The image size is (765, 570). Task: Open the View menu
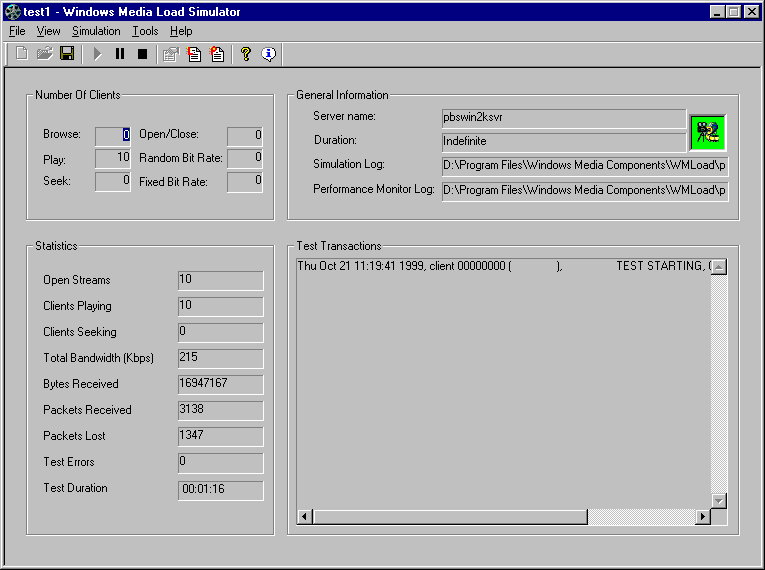coord(48,31)
